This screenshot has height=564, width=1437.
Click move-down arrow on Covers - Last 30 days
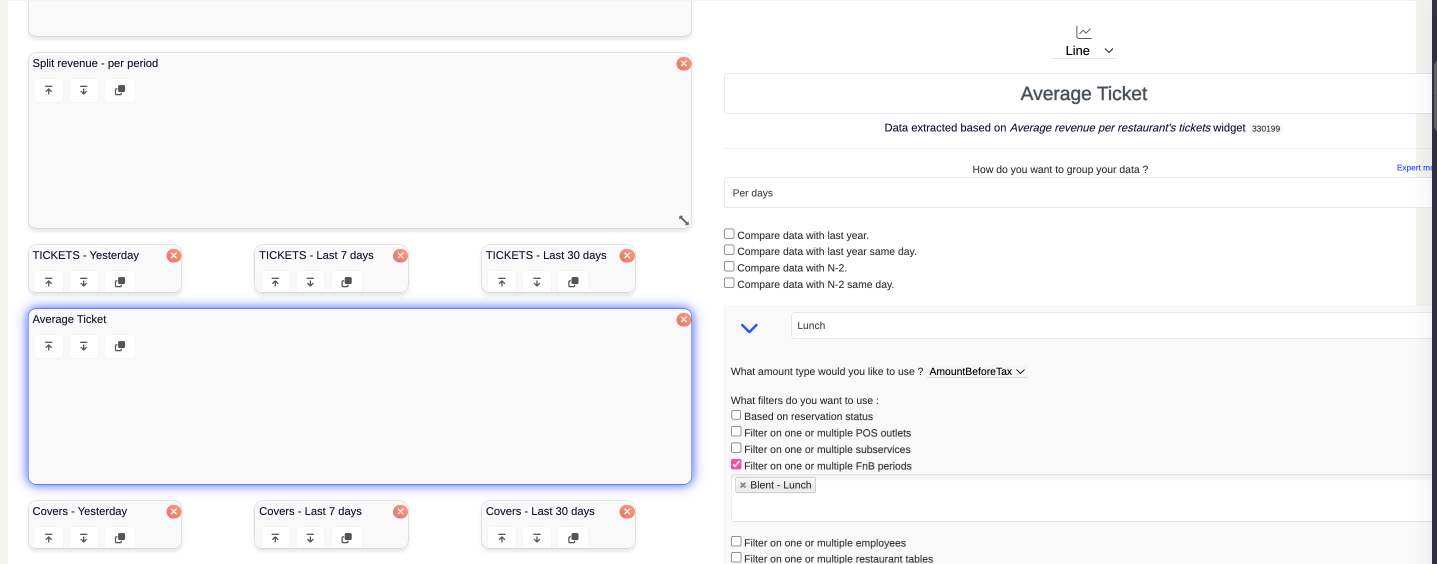coord(538,538)
